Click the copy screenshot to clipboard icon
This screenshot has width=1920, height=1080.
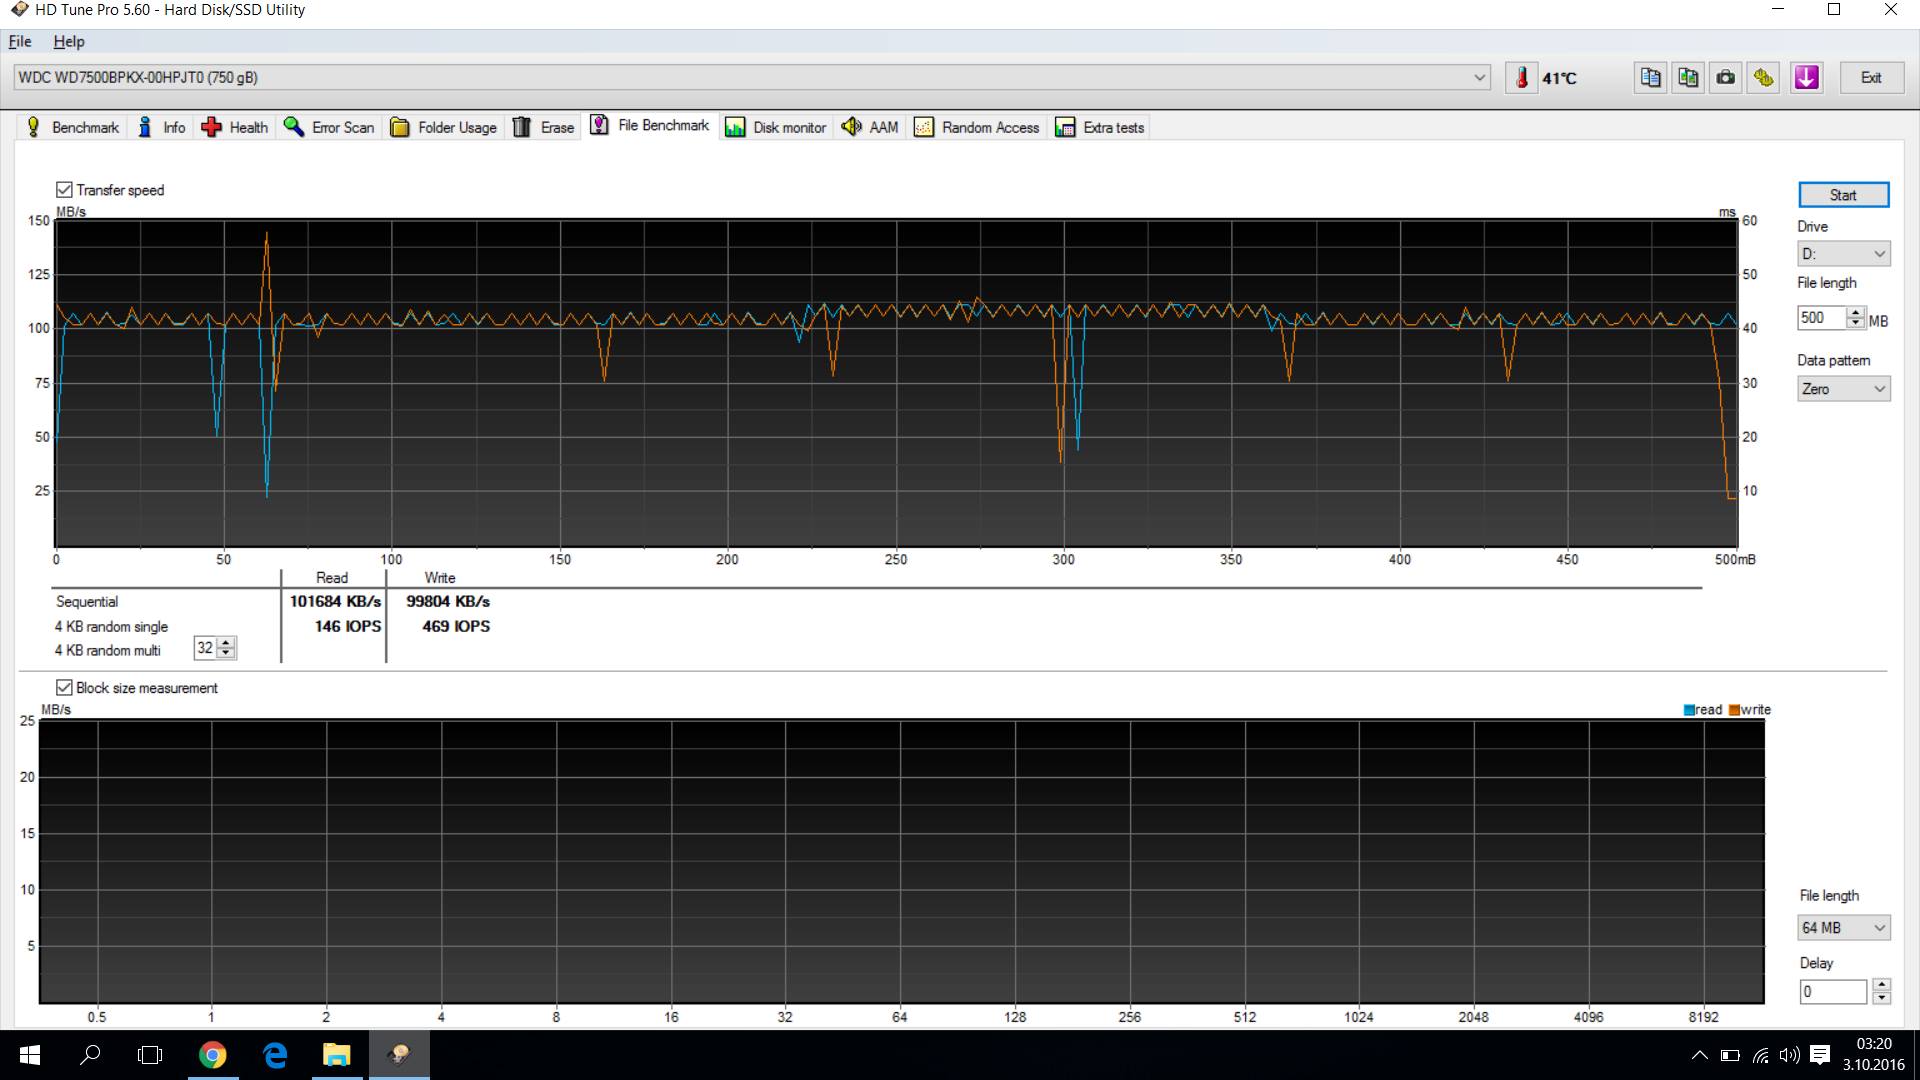coord(1688,77)
